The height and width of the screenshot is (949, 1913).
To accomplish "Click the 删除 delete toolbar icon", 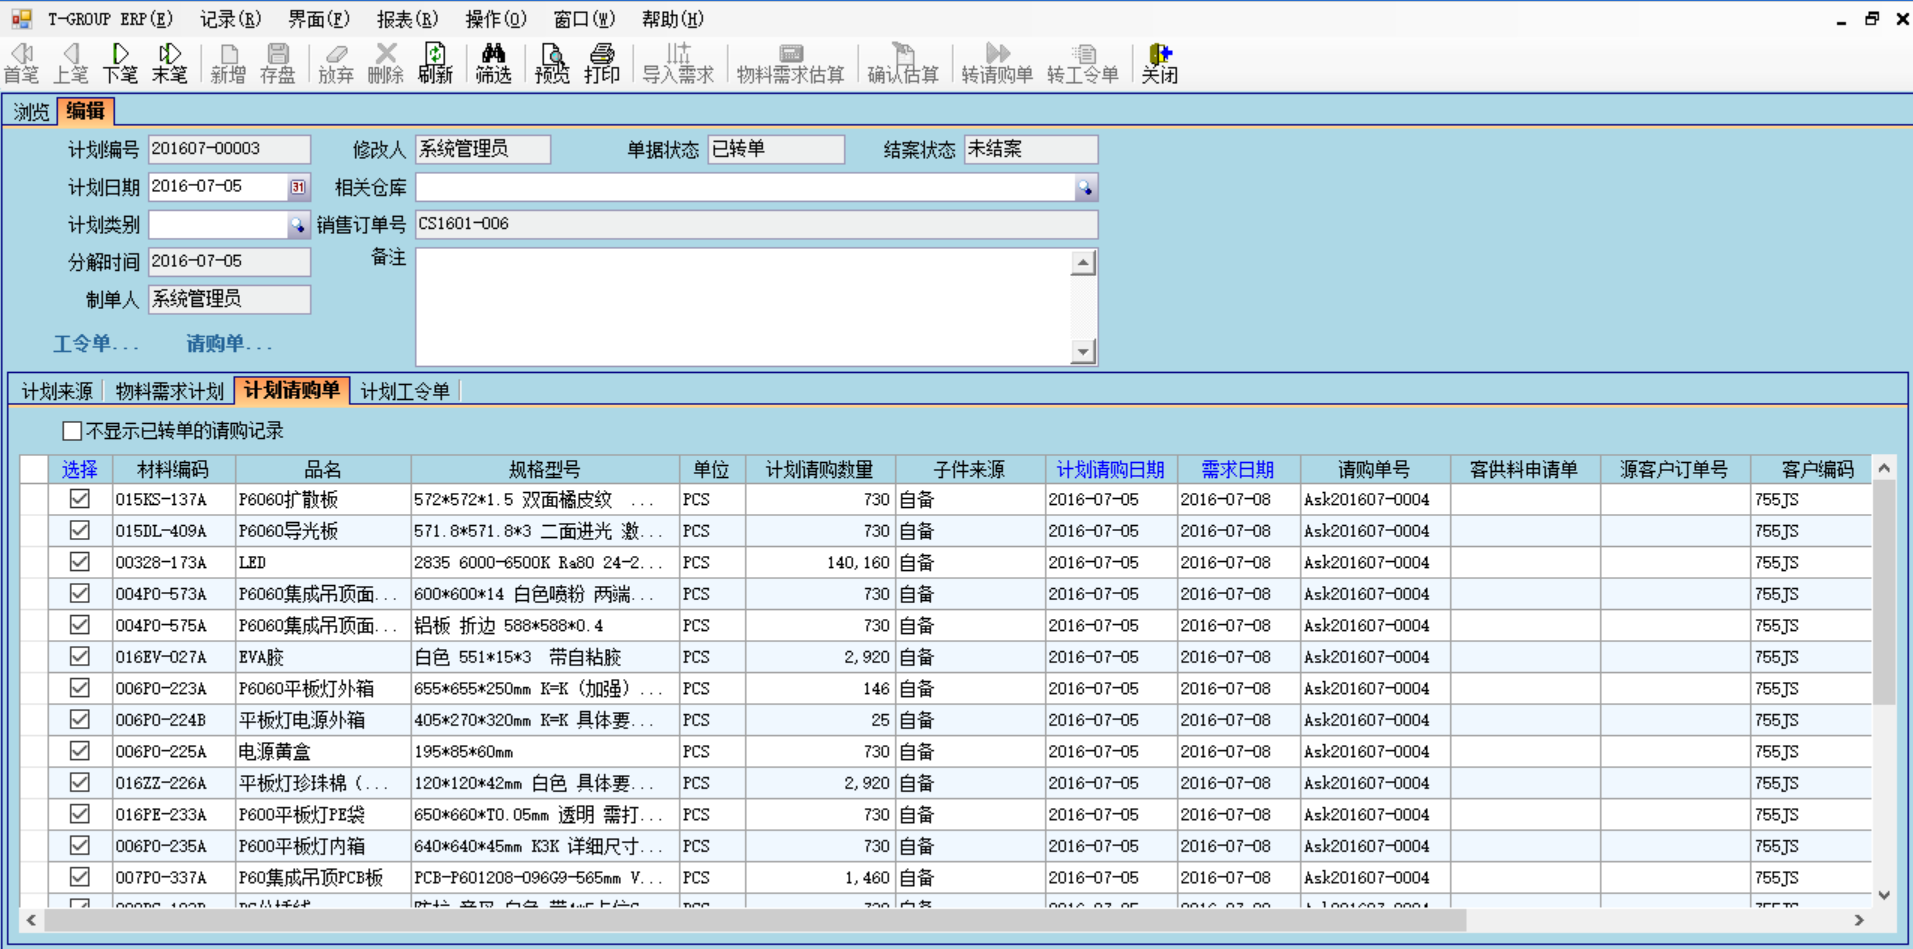I will coord(385,63).
